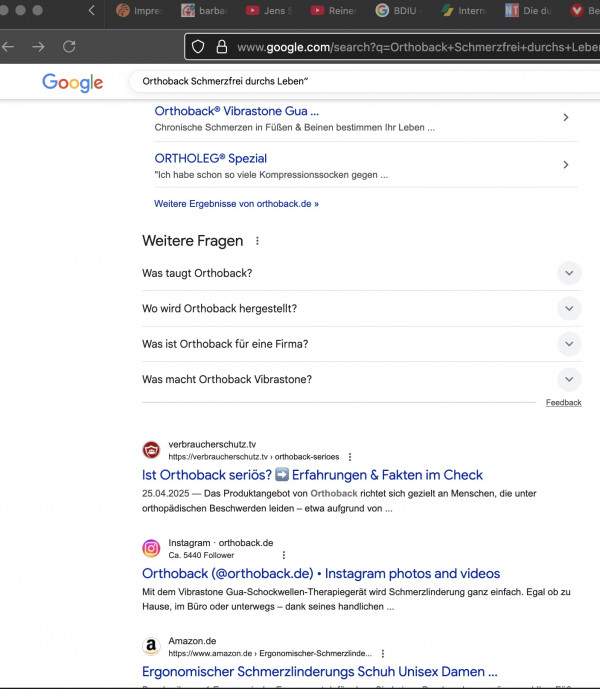Click the 'Weitere Fragen' heading
Screen dimensions: 600x689
click(193, 241)
